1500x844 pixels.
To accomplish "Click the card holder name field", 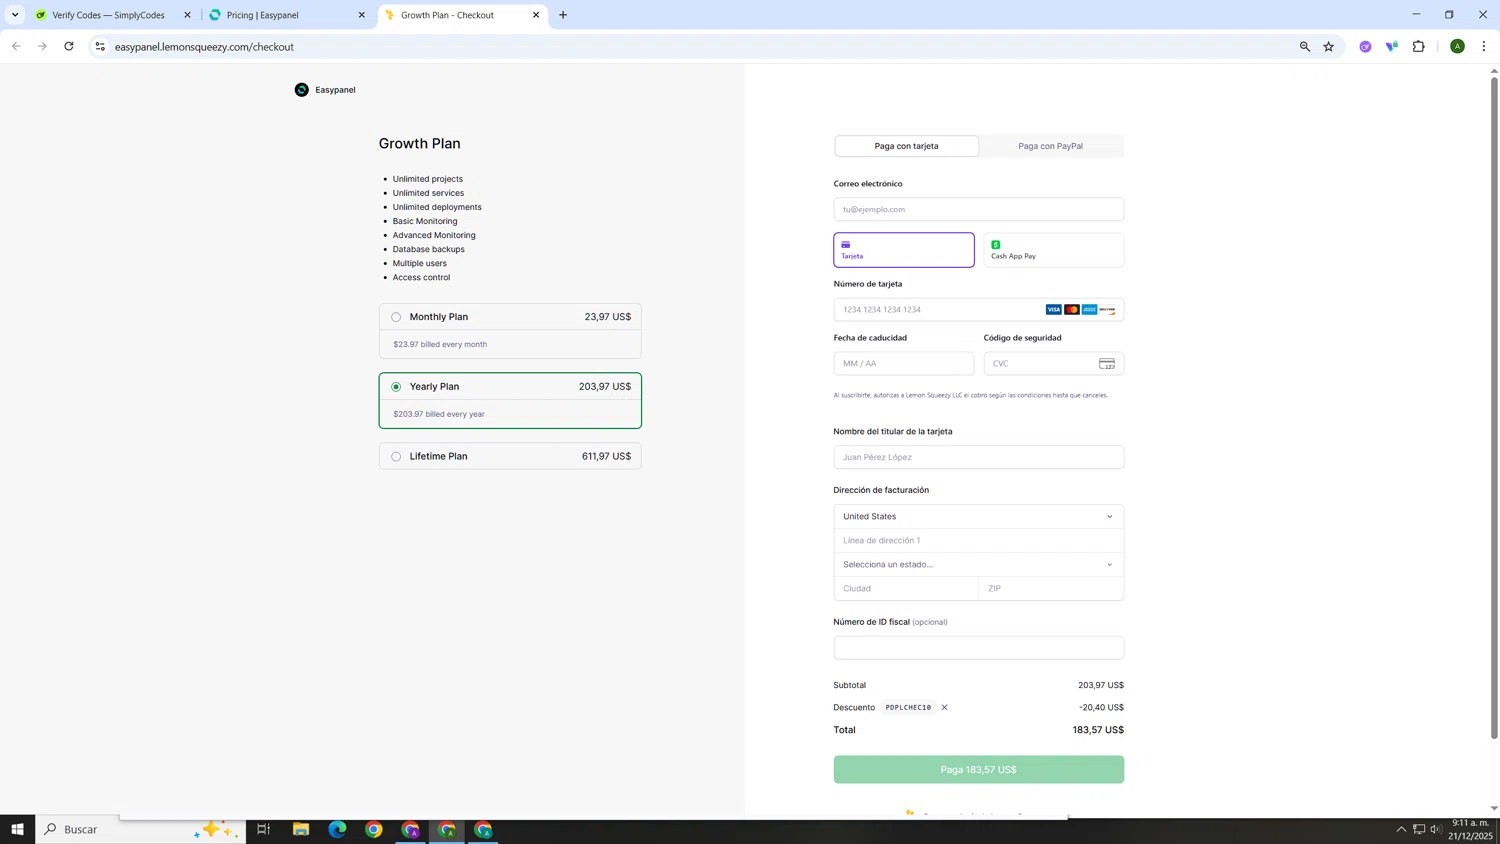I will 979,457.
